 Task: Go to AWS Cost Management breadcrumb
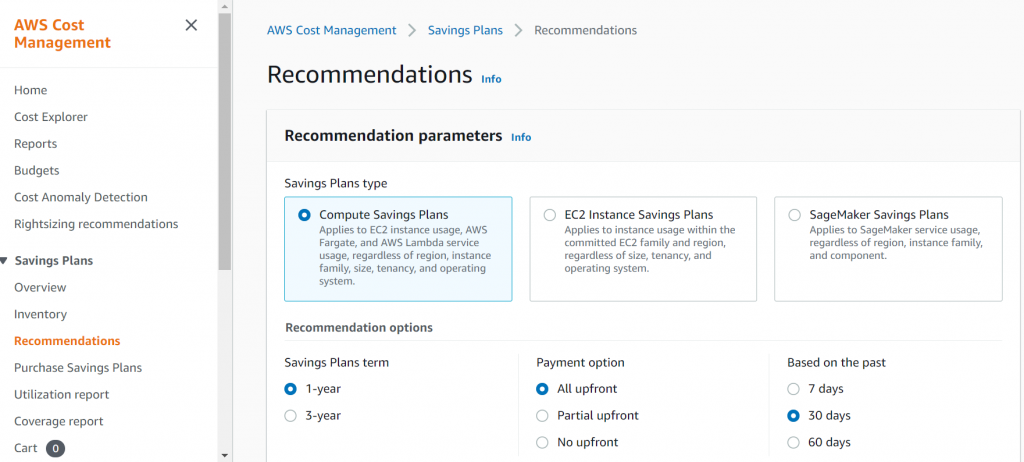(331, 30)
